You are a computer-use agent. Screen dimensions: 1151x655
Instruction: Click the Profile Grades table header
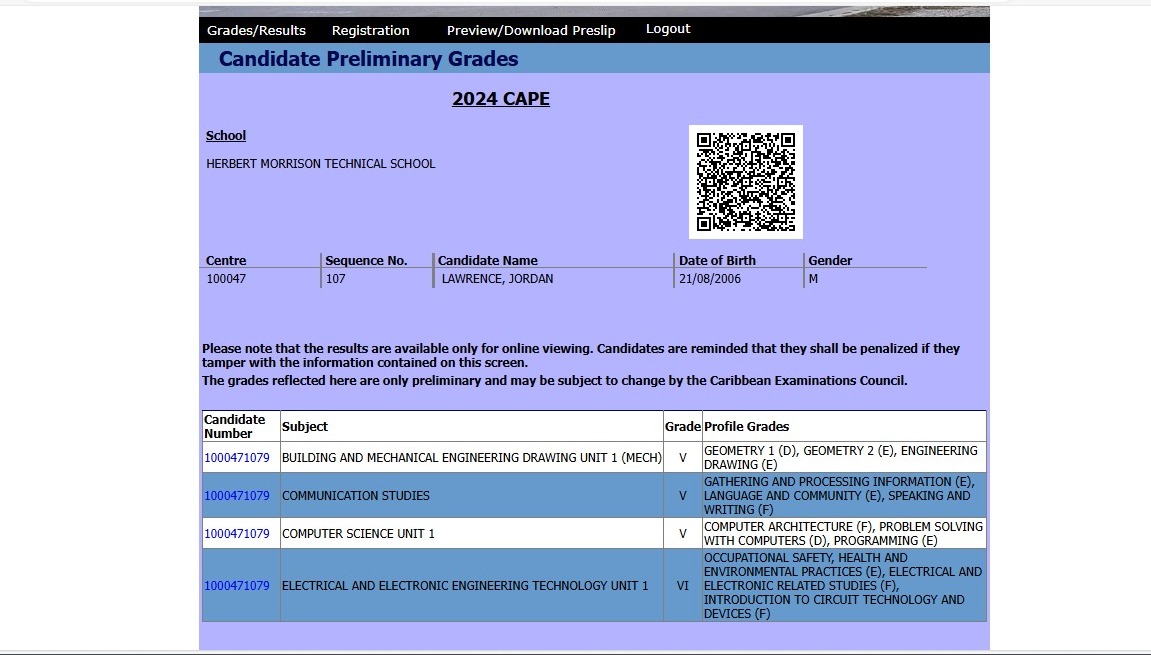(x=747, y=427)
